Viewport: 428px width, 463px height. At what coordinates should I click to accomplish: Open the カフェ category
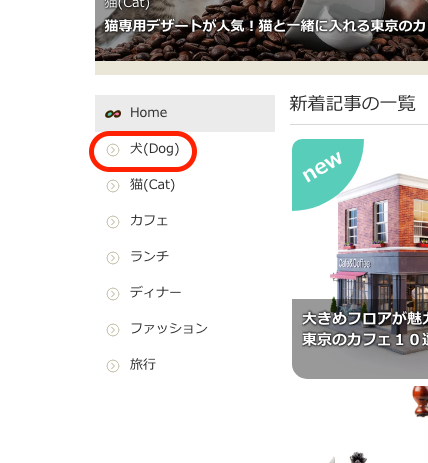(x=149, y=221)
